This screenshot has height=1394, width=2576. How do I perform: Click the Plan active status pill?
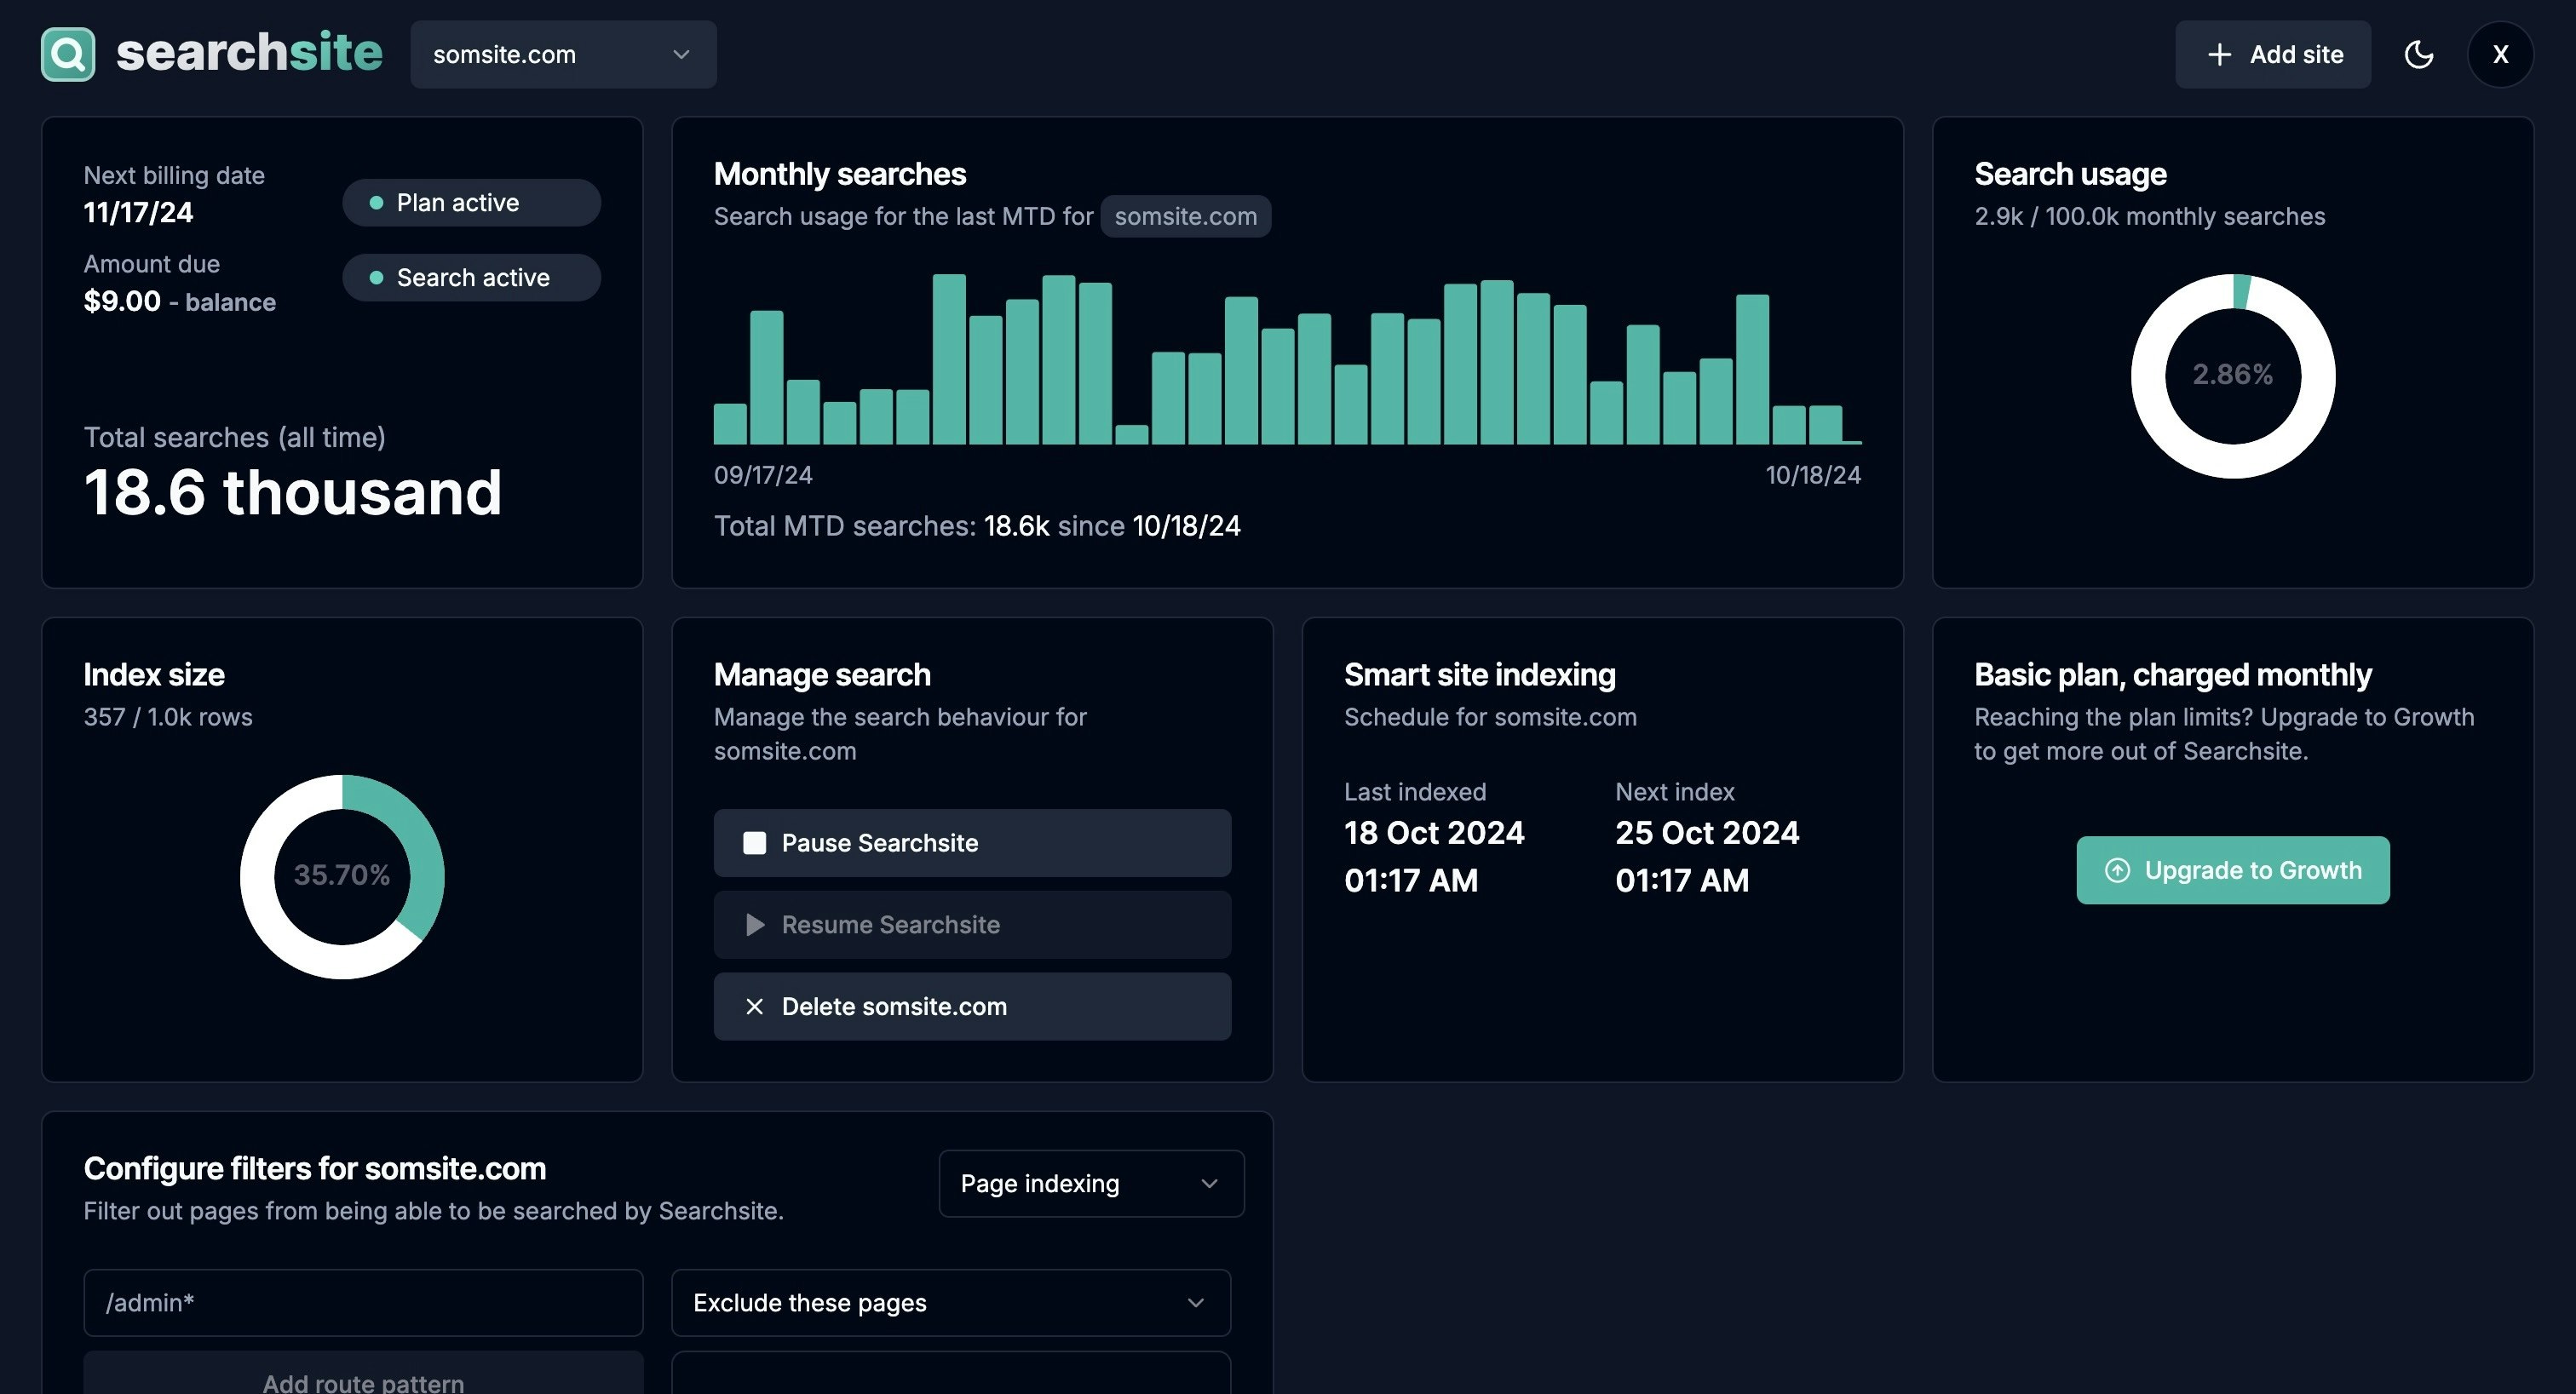[x=471, y=203]
